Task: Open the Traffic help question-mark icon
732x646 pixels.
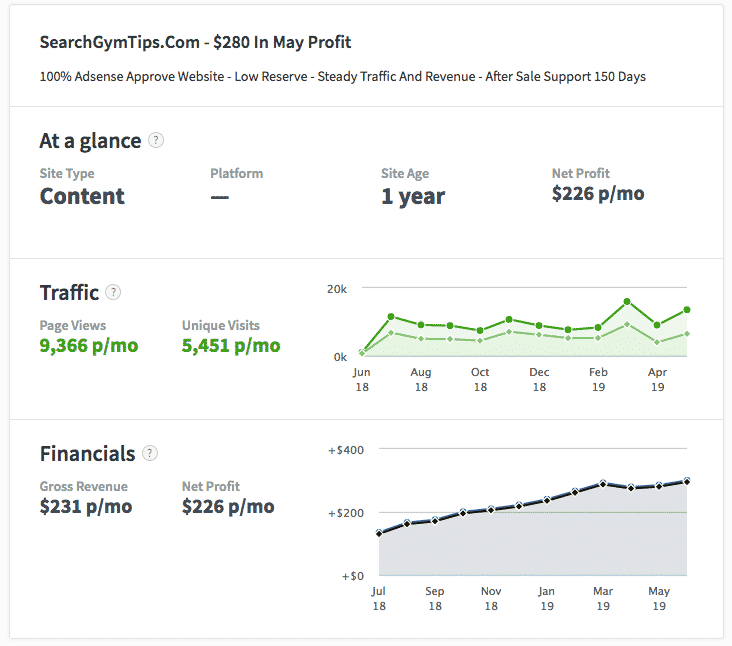Action: [x=113, y=292]
